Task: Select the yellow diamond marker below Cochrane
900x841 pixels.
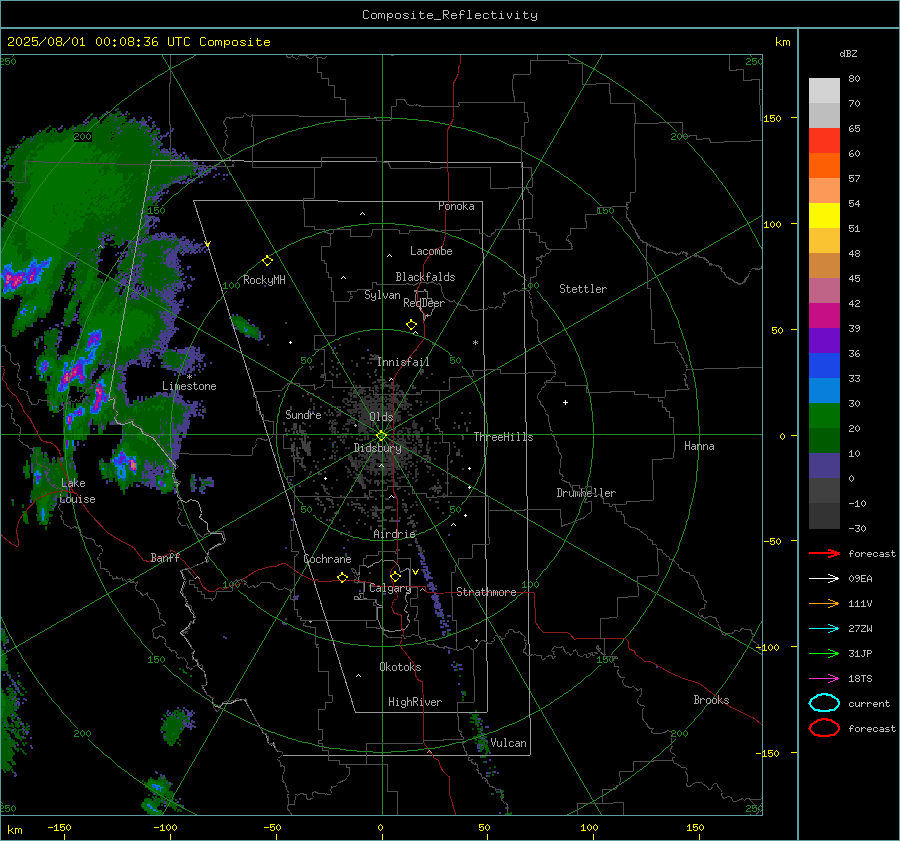Action: 343,578
